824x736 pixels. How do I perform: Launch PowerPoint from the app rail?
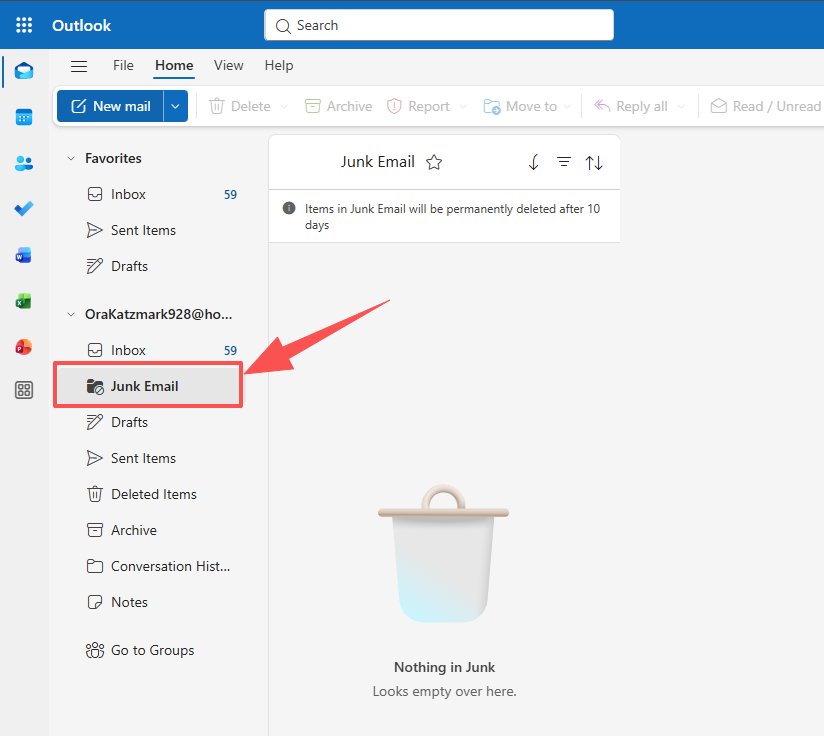24,347
